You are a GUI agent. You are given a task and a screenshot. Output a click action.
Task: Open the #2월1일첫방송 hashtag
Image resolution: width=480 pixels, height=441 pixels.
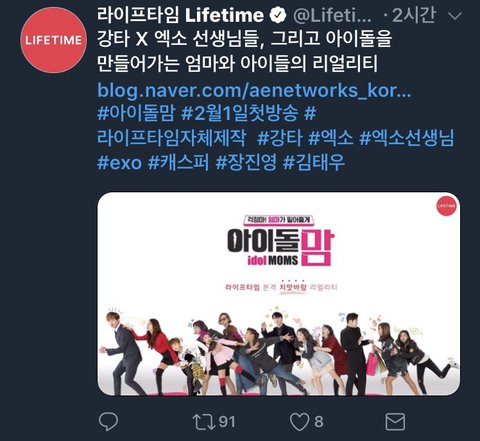(x=240, y=113)
